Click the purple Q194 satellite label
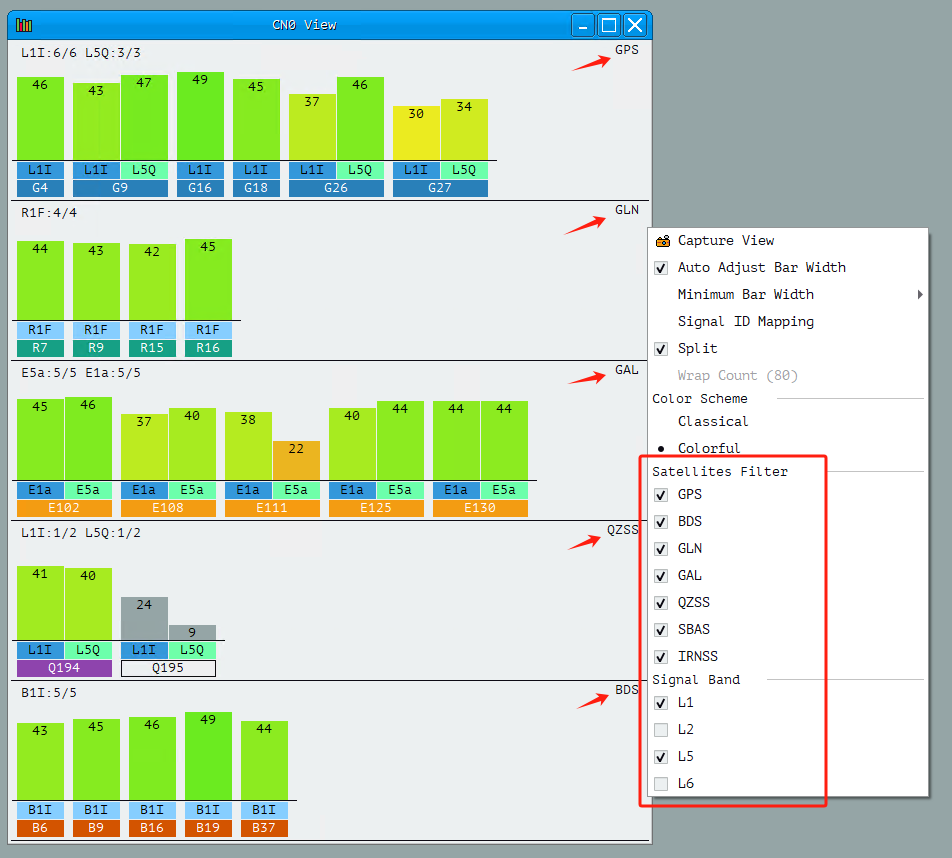Screen dimensions: 952x858 point(64,668)
